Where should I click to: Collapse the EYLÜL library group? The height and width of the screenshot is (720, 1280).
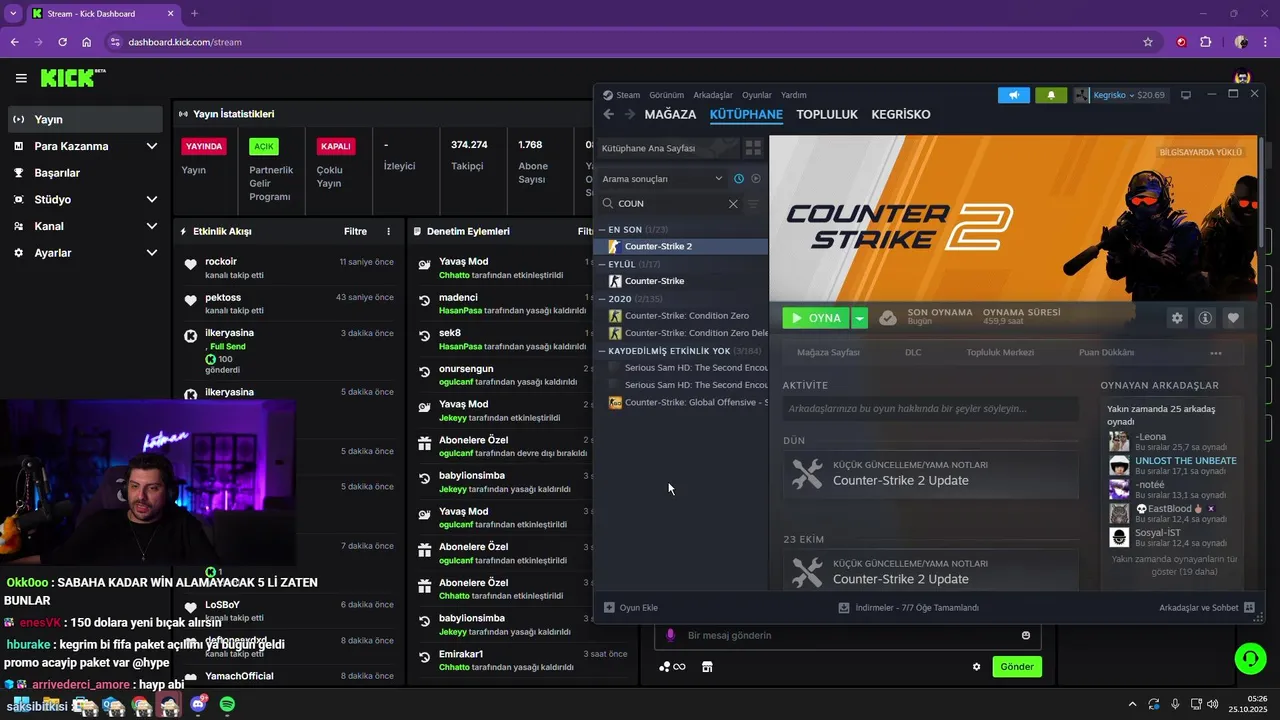coord(603,265)
